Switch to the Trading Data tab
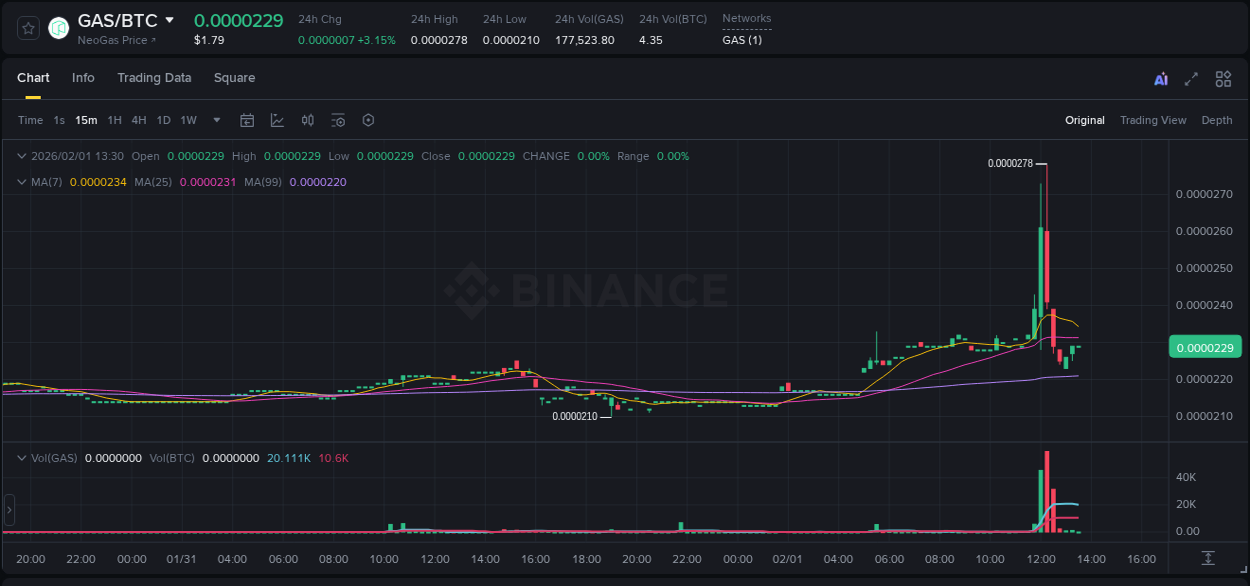This screenshot has height=586, width=1250. (x=154, y=78)
